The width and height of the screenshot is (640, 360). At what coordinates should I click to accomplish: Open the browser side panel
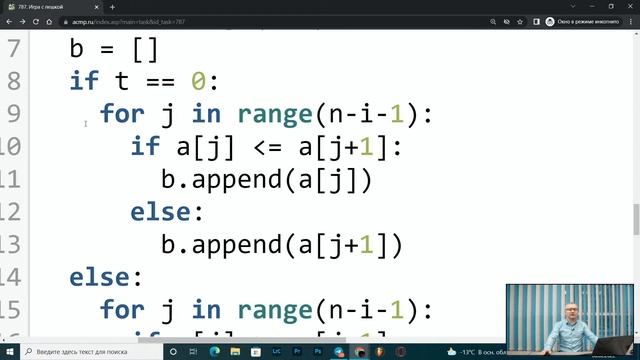pos(536,22)
